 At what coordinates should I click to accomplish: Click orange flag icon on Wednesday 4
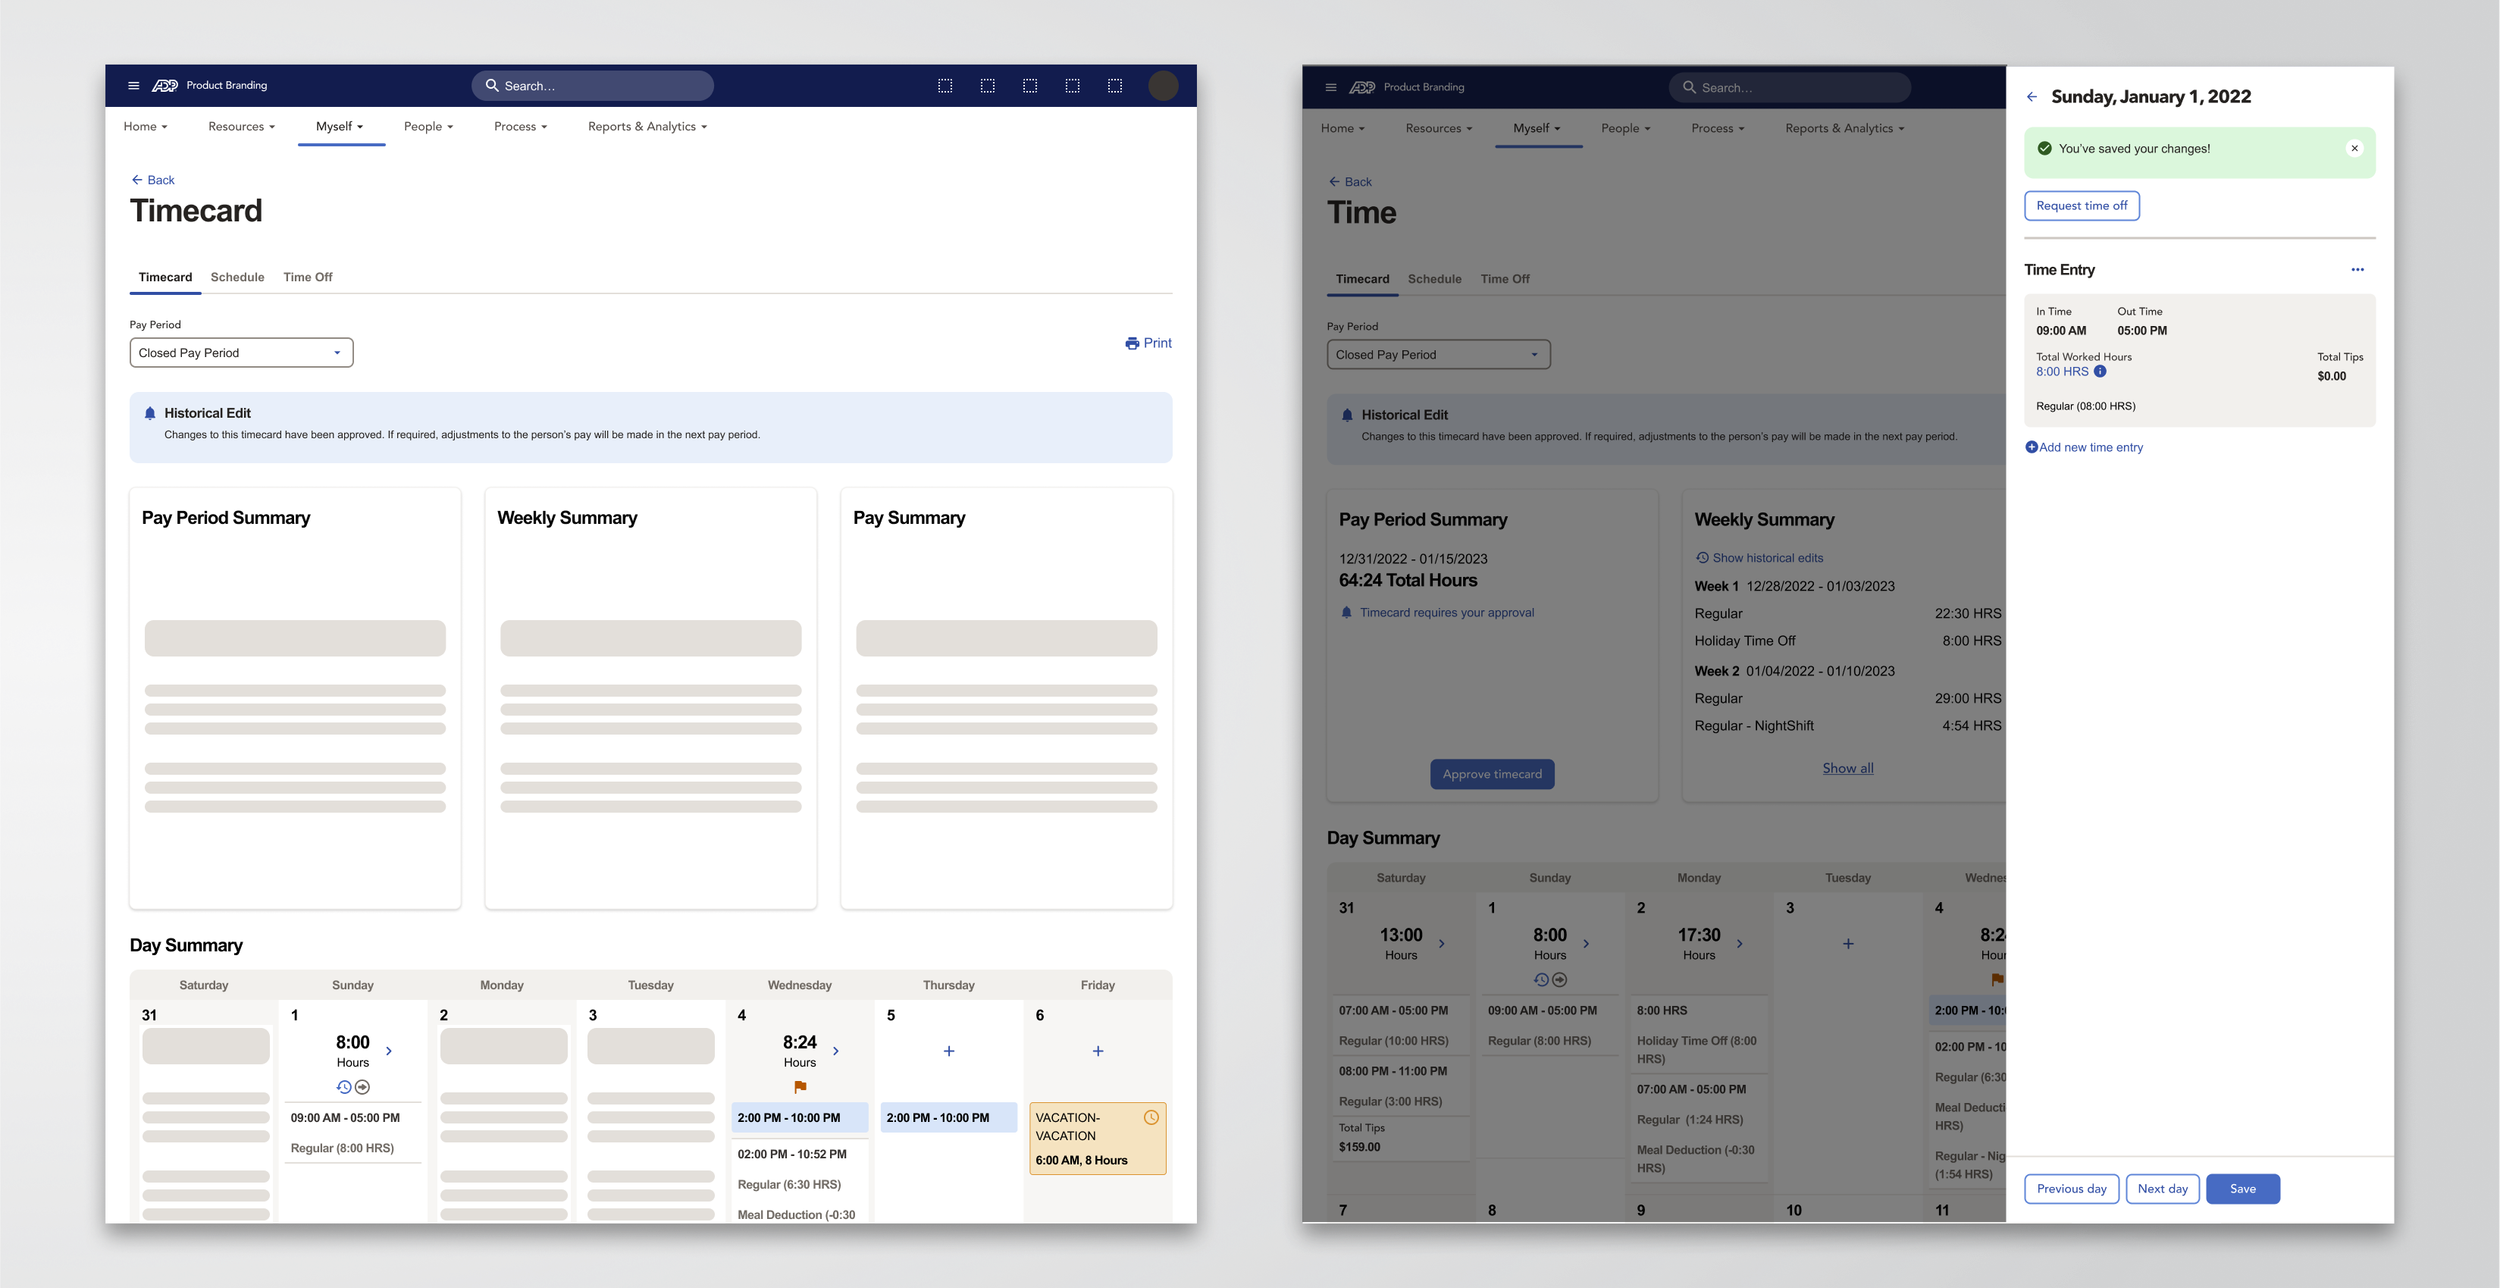(x=800, y=1087)
